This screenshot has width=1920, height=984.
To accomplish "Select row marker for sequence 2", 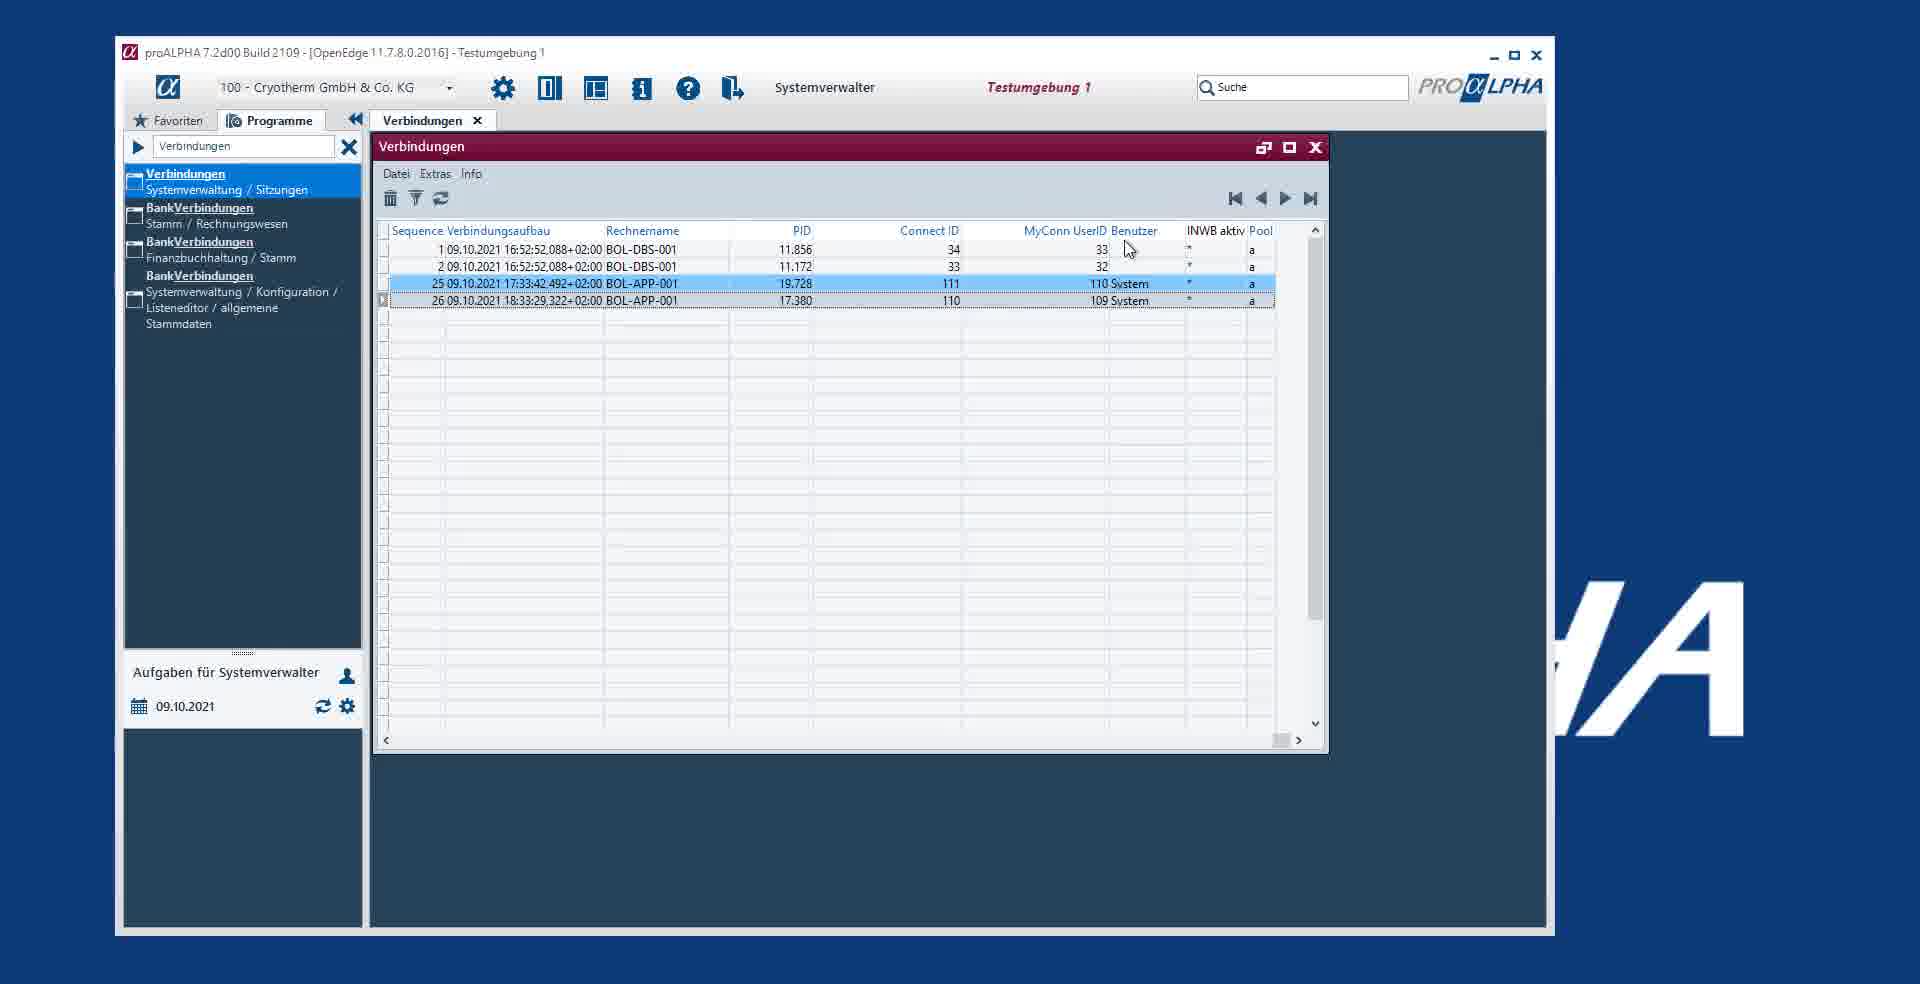I will pyautogui.click(x=383, y=267).
